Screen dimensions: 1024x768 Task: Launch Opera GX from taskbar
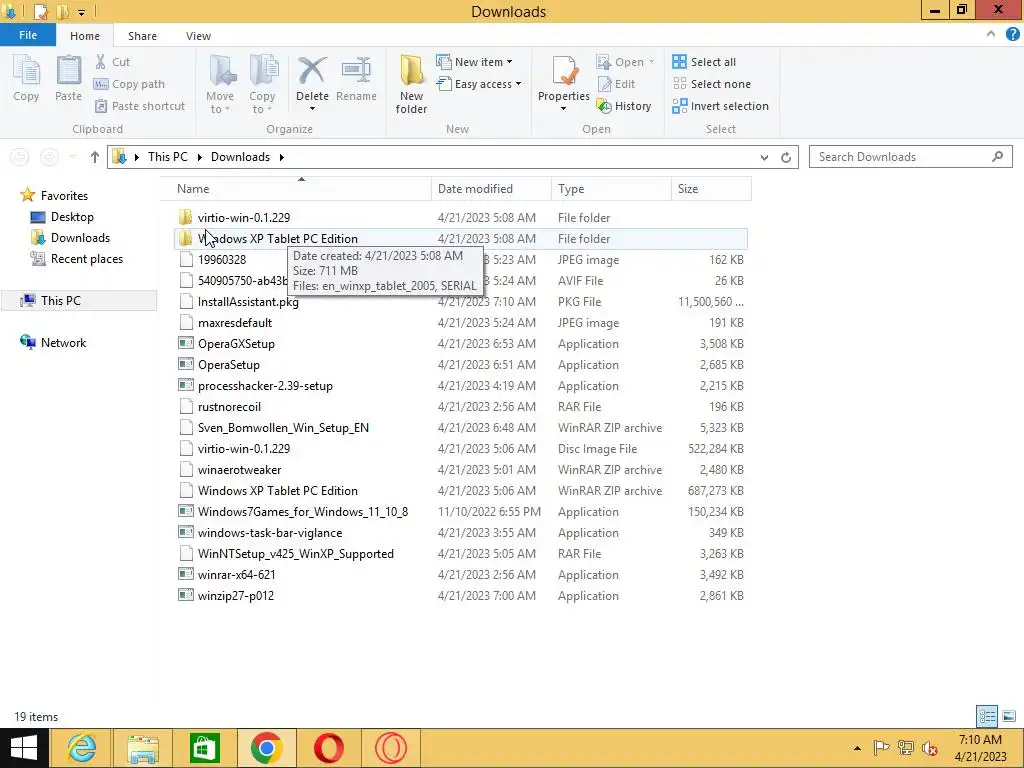391,748
